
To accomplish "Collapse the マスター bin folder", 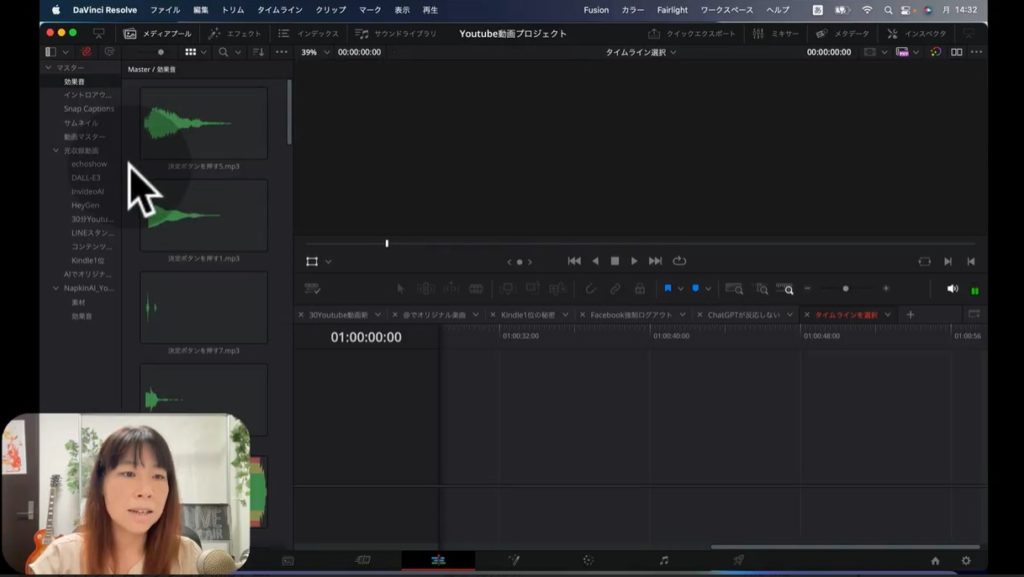I will (x=48, y=68).
